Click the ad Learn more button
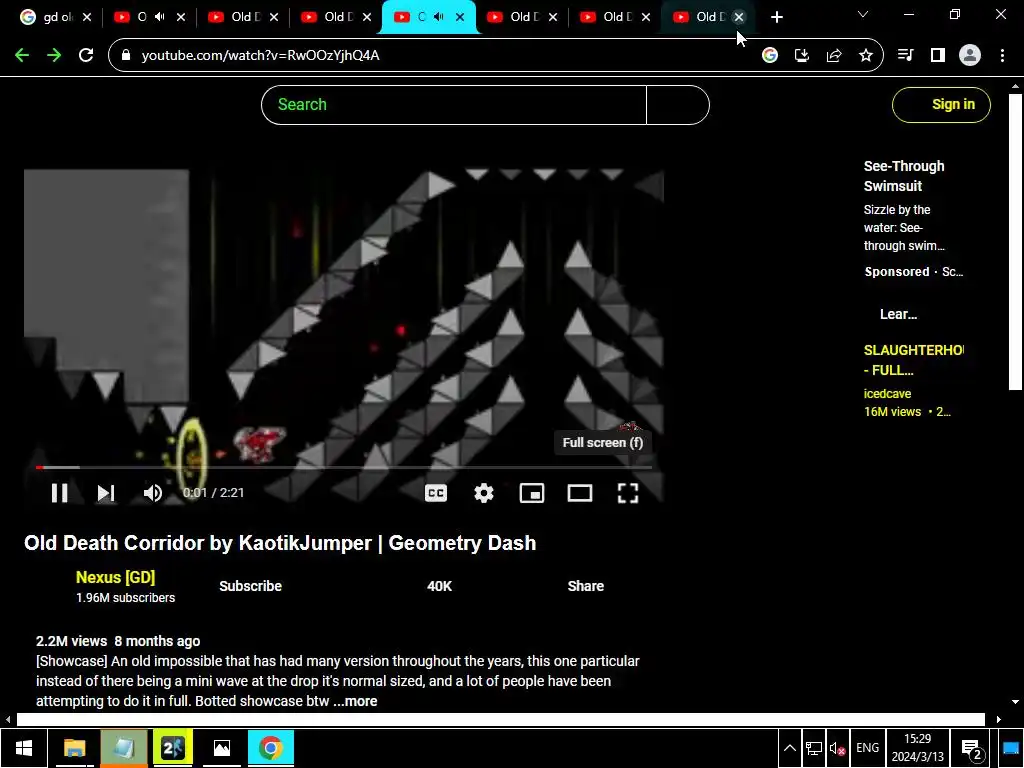 pos(898,314)
